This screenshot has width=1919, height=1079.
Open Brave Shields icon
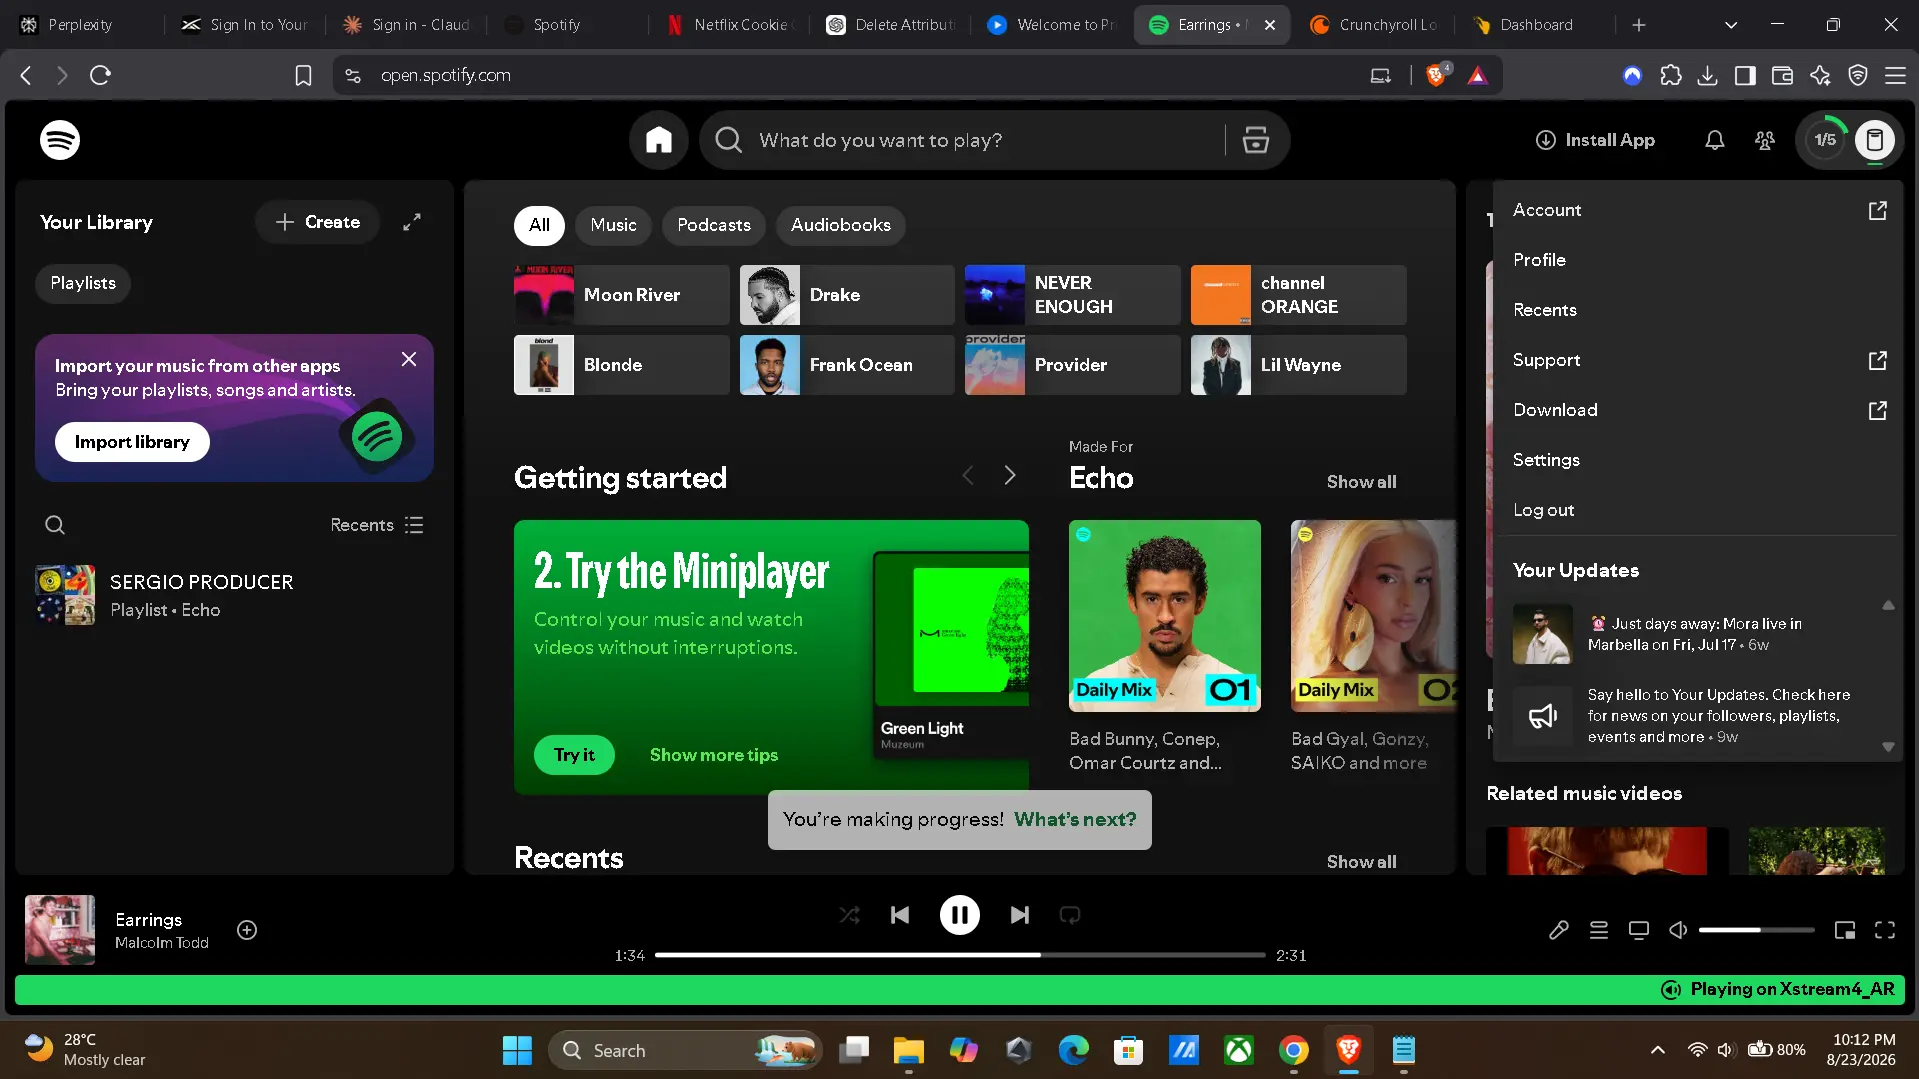click(x=1437, y=75)
